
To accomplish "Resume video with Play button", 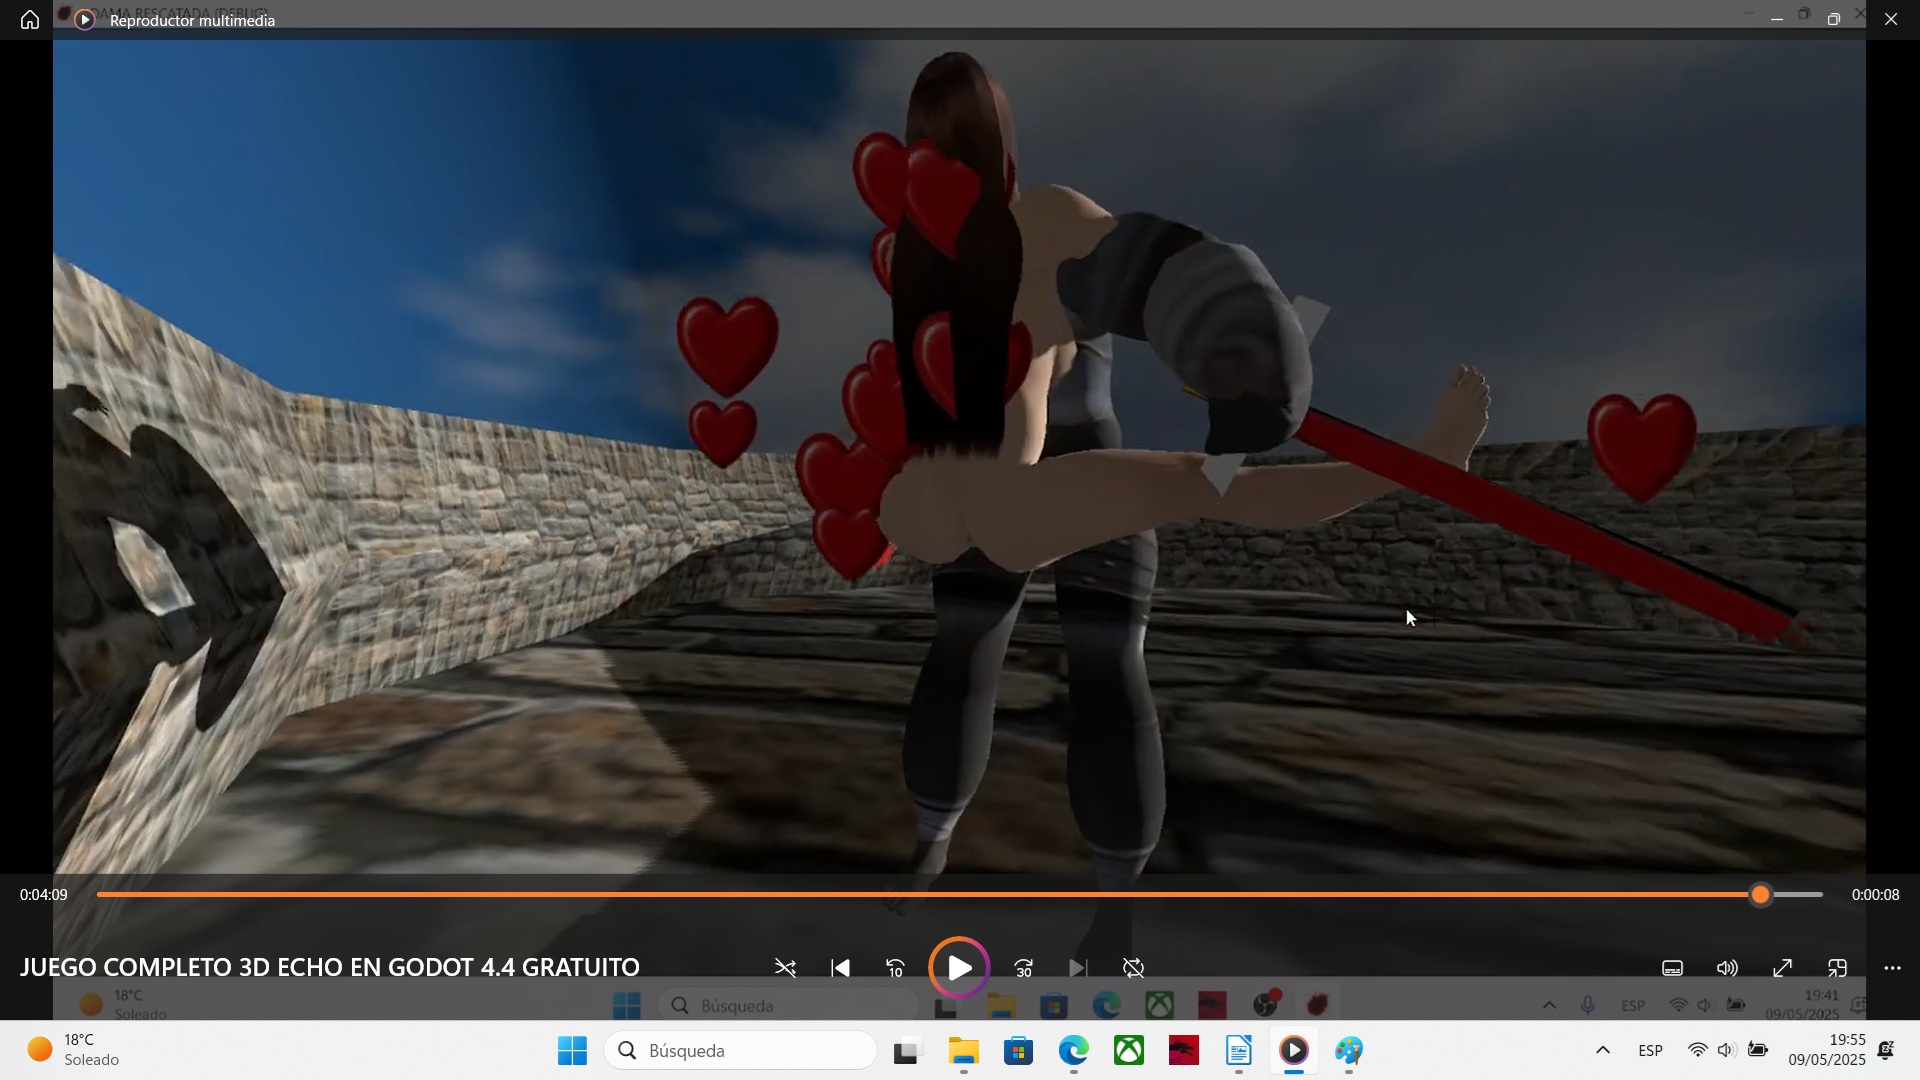I will click(959, 968).
